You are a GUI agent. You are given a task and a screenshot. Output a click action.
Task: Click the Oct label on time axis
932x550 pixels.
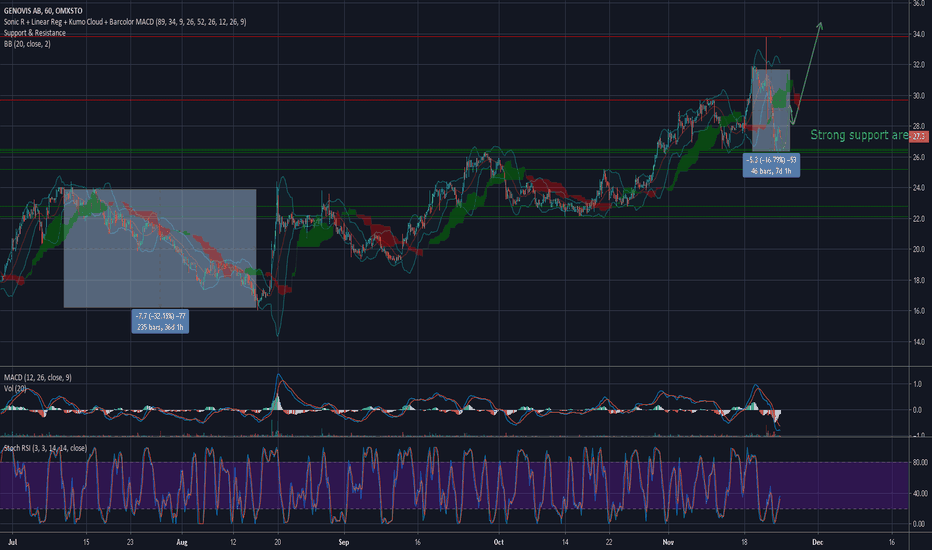pos(499,542)
